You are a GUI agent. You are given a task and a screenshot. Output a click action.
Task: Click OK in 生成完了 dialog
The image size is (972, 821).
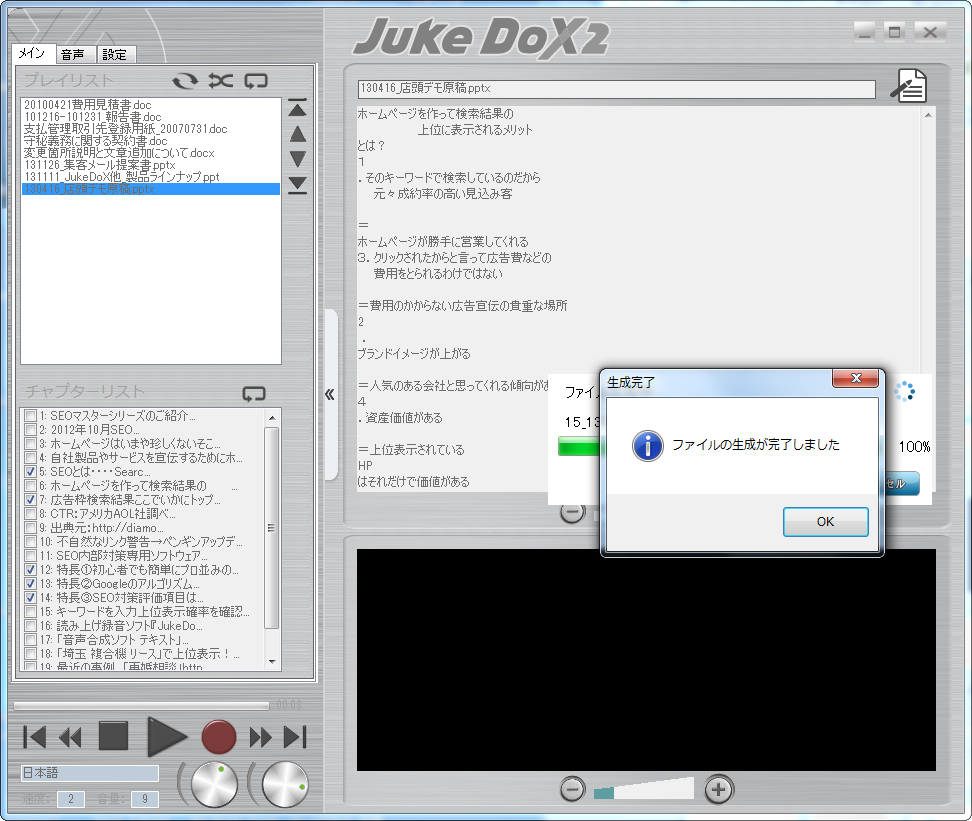825,521
